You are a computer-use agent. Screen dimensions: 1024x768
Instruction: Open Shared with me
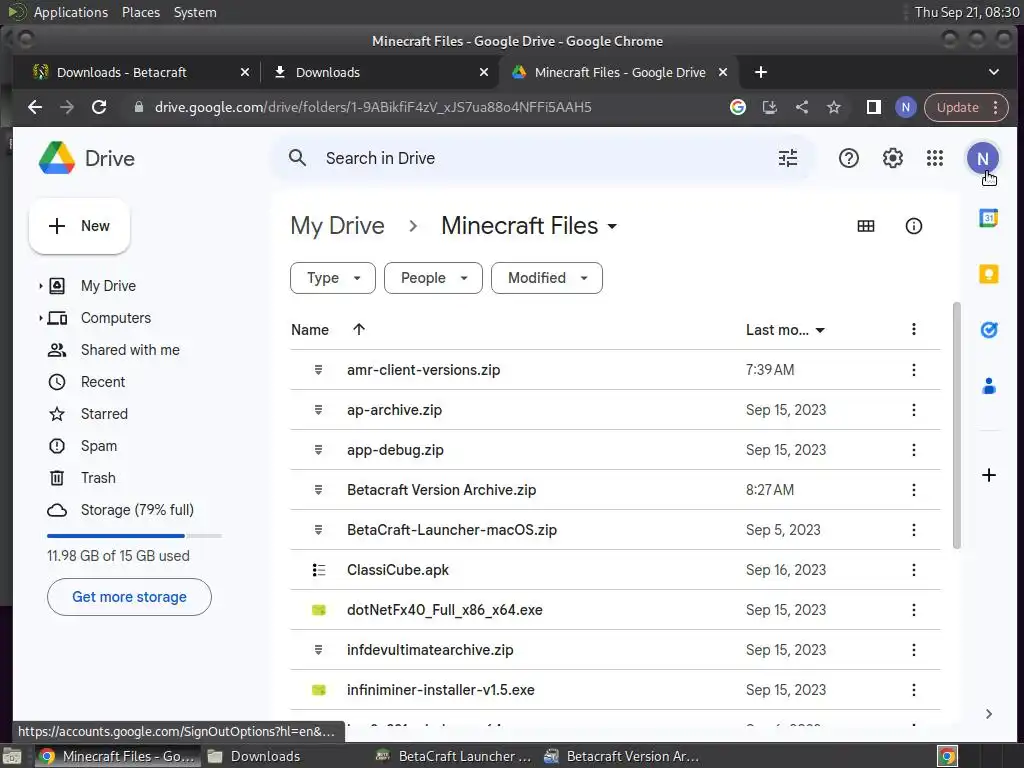pyautogui.click(x=130, y=350)
